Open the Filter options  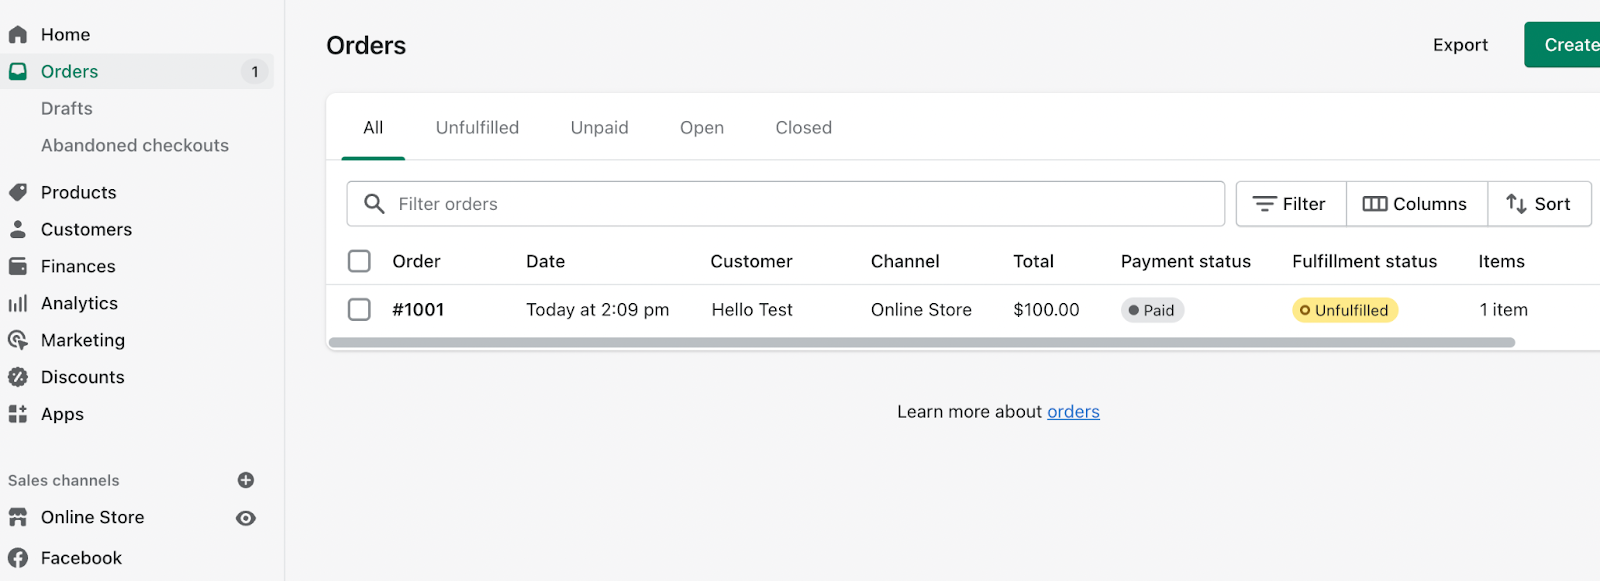coord(1290,204)
